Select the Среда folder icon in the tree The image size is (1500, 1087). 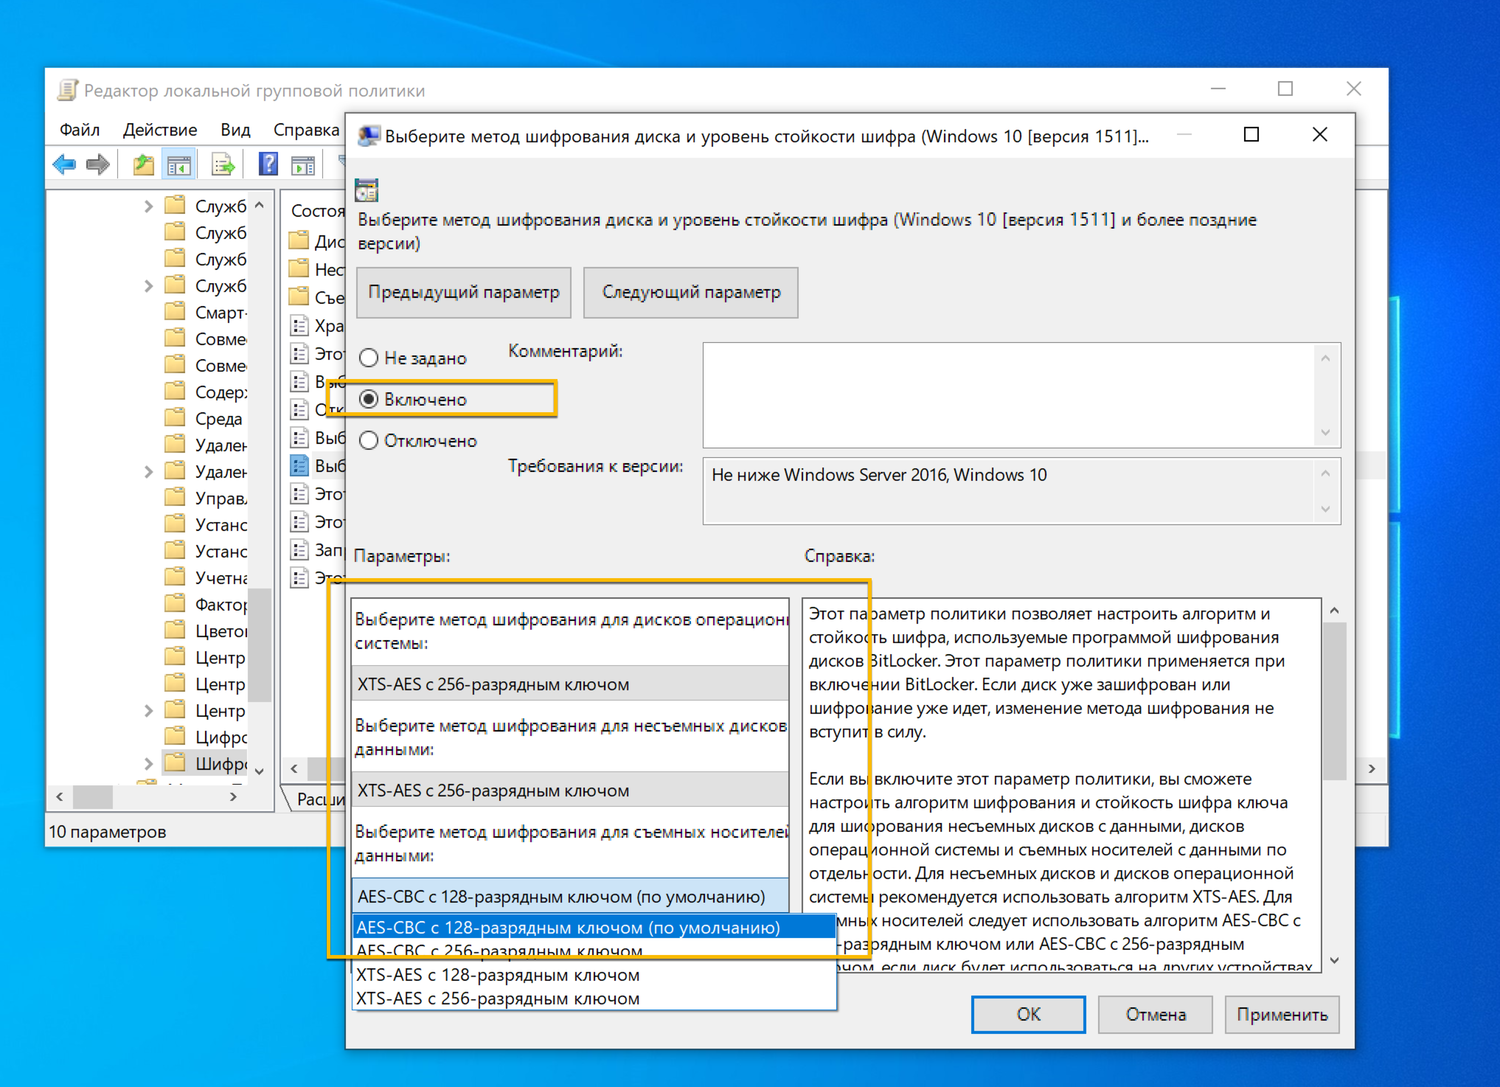[x=176, y=418]
